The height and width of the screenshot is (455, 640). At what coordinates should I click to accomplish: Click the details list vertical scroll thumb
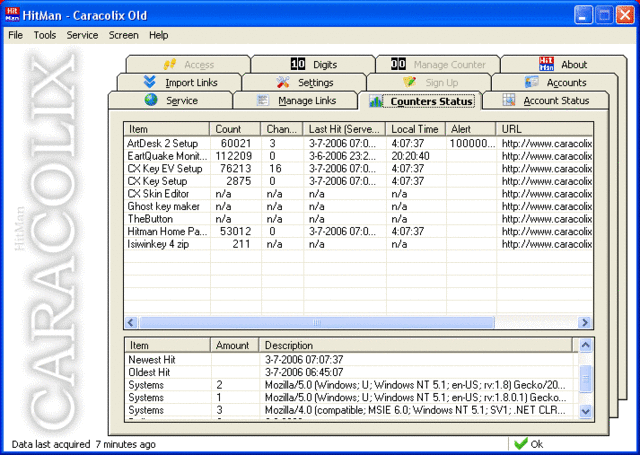(585, 379)
